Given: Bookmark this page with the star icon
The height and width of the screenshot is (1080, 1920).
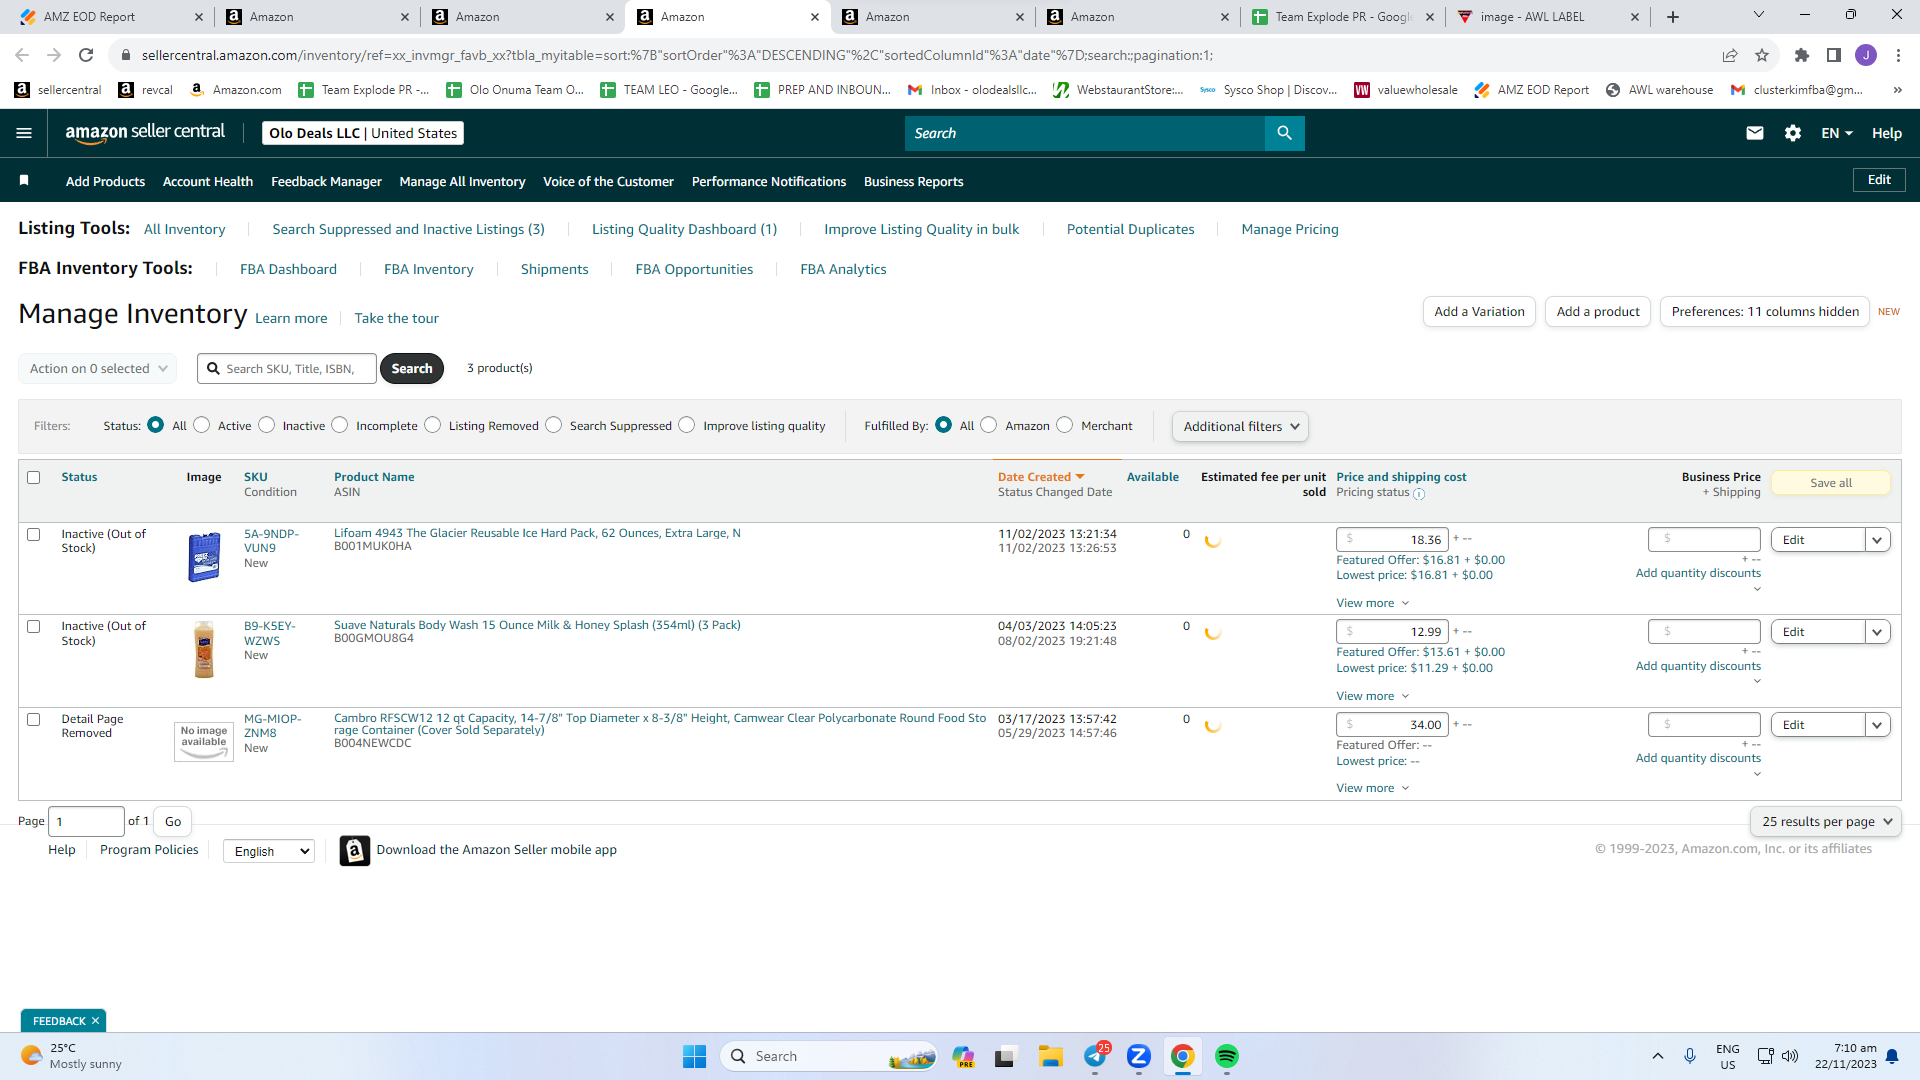Looking at the screenshot, I should coord(1762,55).
